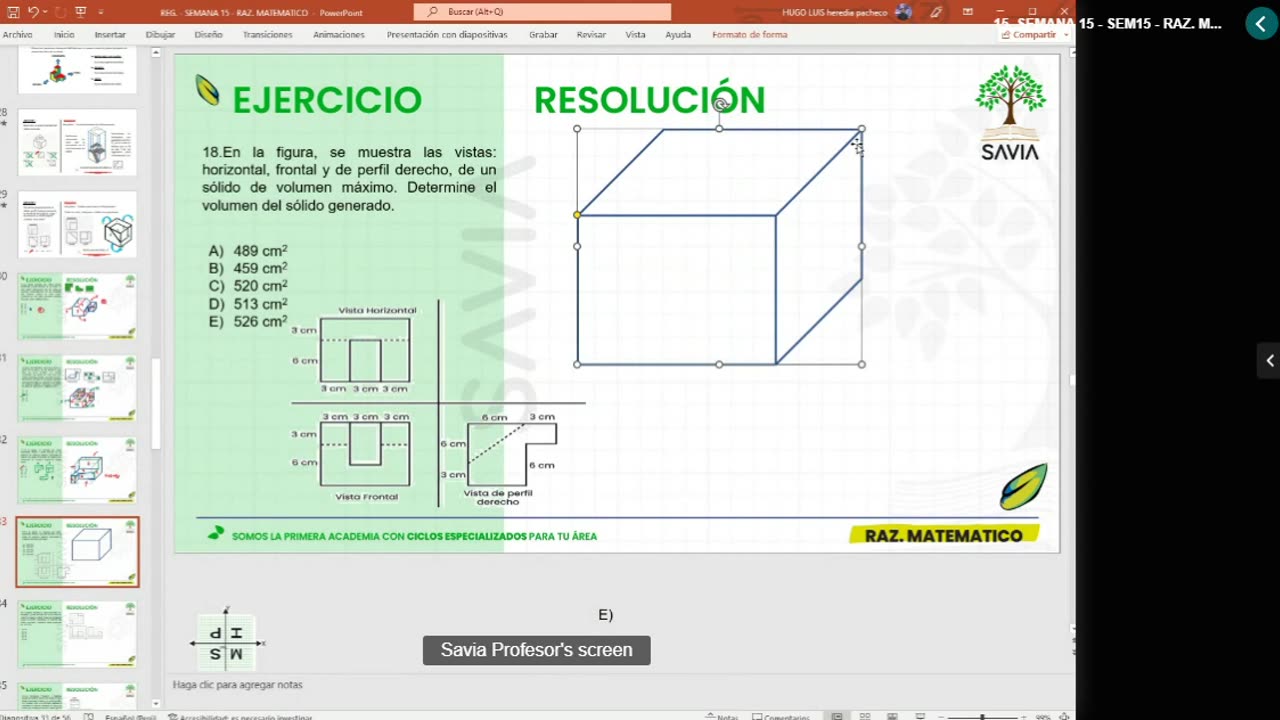The height and width of the screenshot is (720, 1280).
Task: Open the Ayuda tab
Action: coord(678,34)
